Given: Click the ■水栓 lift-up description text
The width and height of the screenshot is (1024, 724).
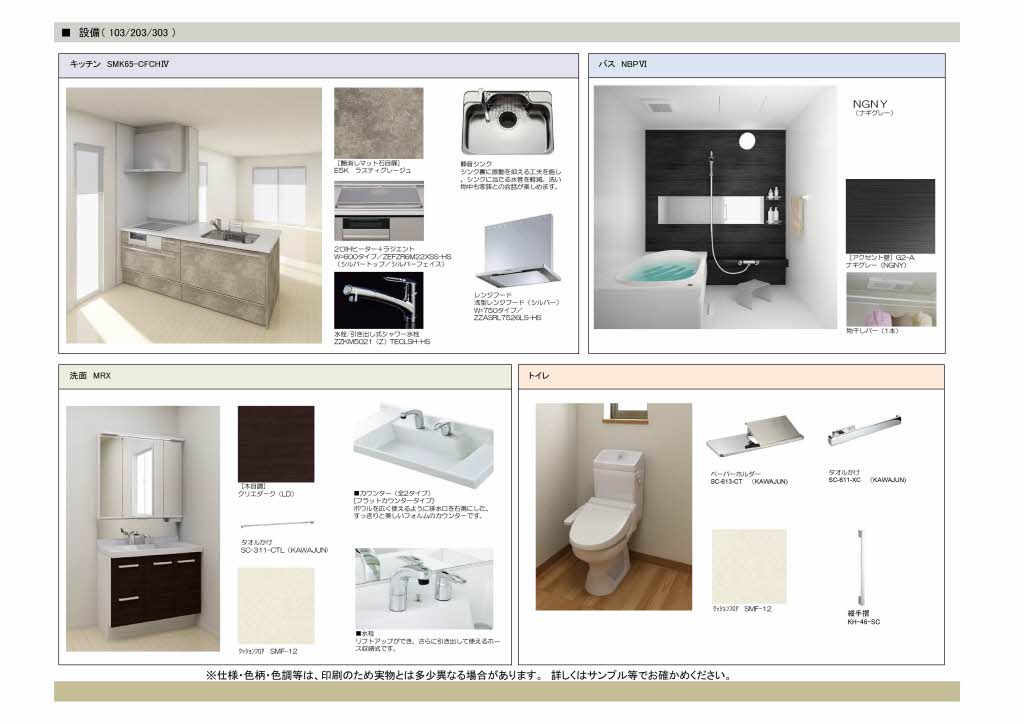Looking at the screenshot, I should point(427,641).
